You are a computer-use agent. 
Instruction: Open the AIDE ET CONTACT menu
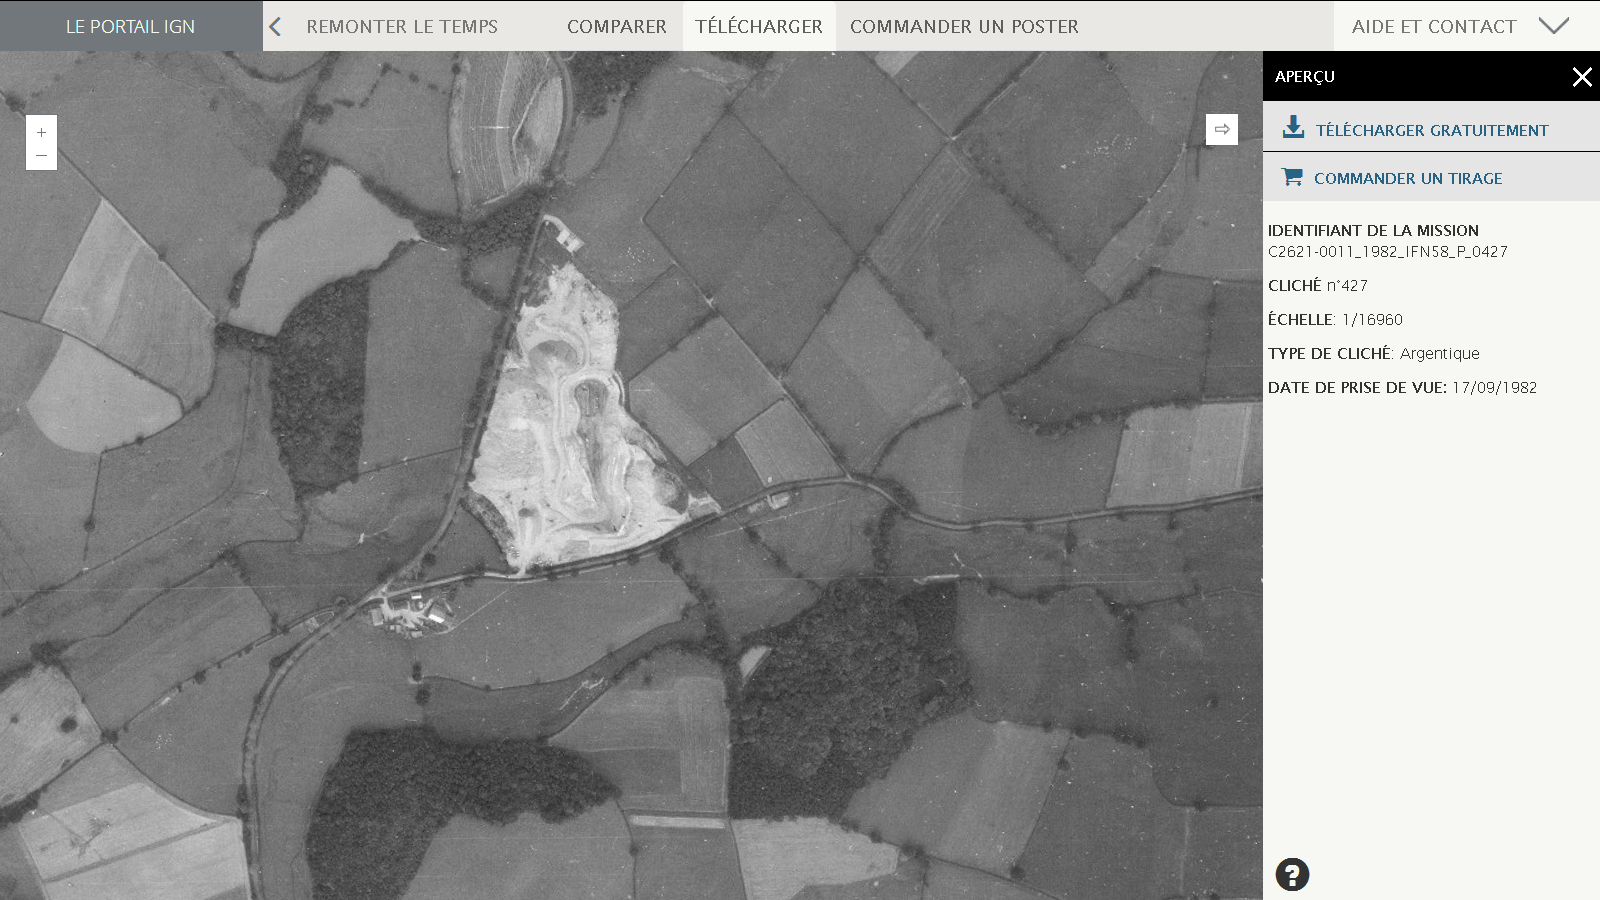1433,27
